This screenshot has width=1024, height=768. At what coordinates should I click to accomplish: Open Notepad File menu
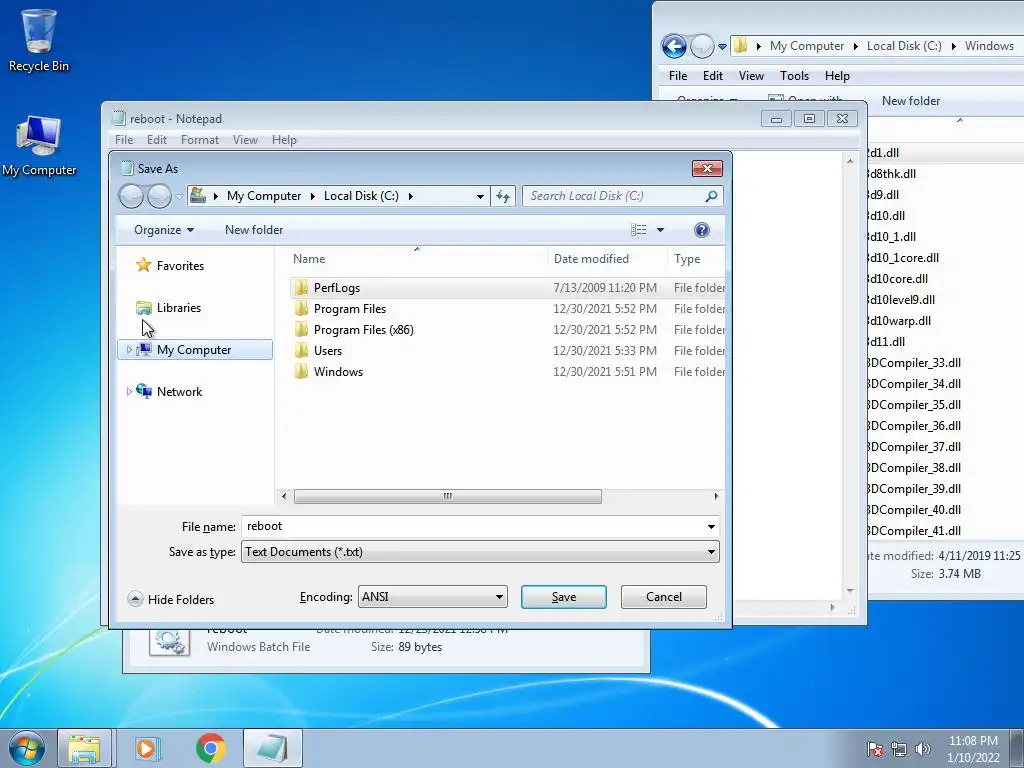[x=123, y=140]
